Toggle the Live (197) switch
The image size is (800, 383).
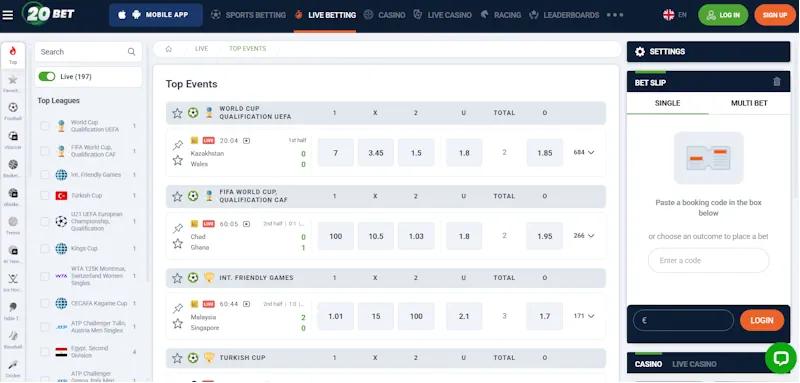[47, 76]
